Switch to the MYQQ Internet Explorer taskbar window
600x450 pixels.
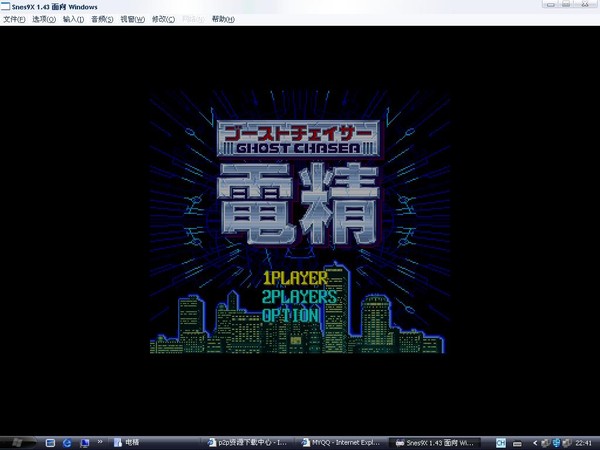point(342,443)
